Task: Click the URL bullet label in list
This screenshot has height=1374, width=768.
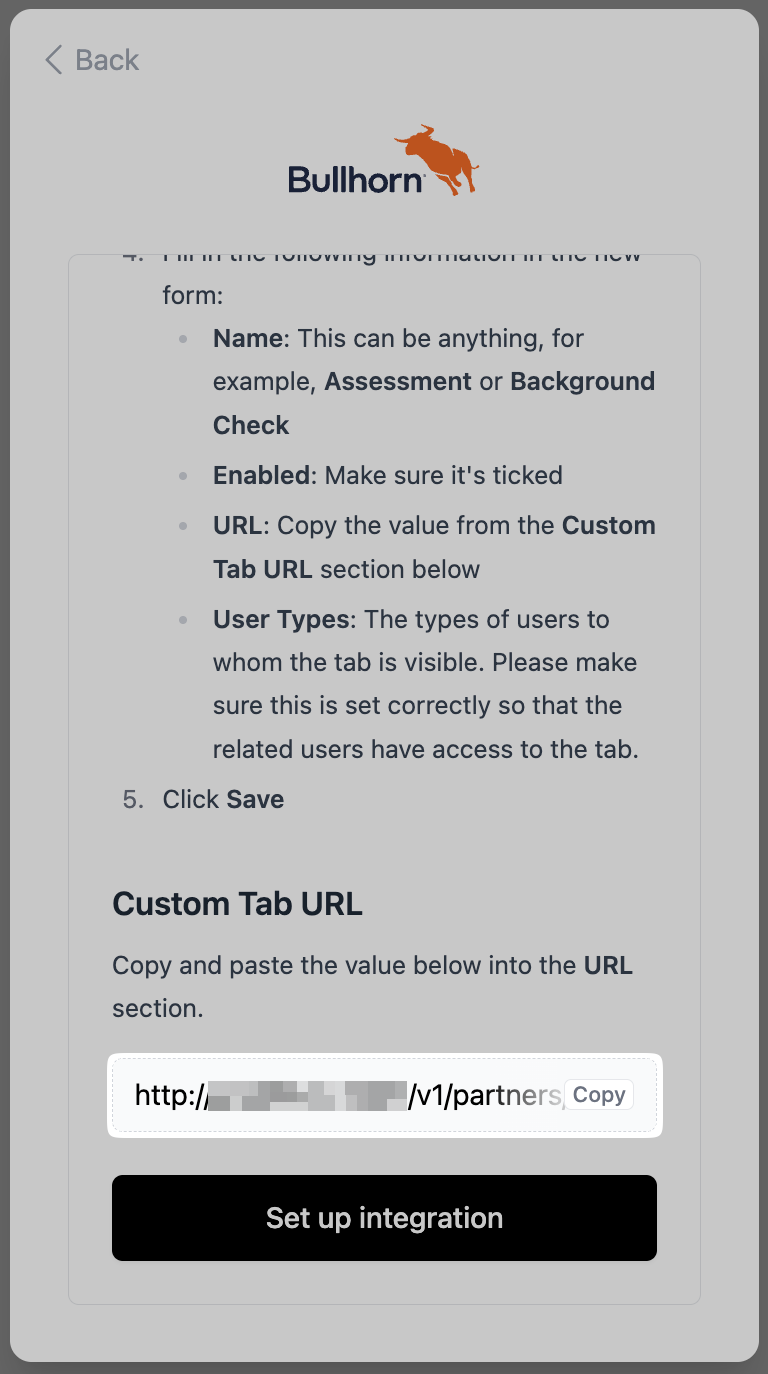Action: (239, 525)
